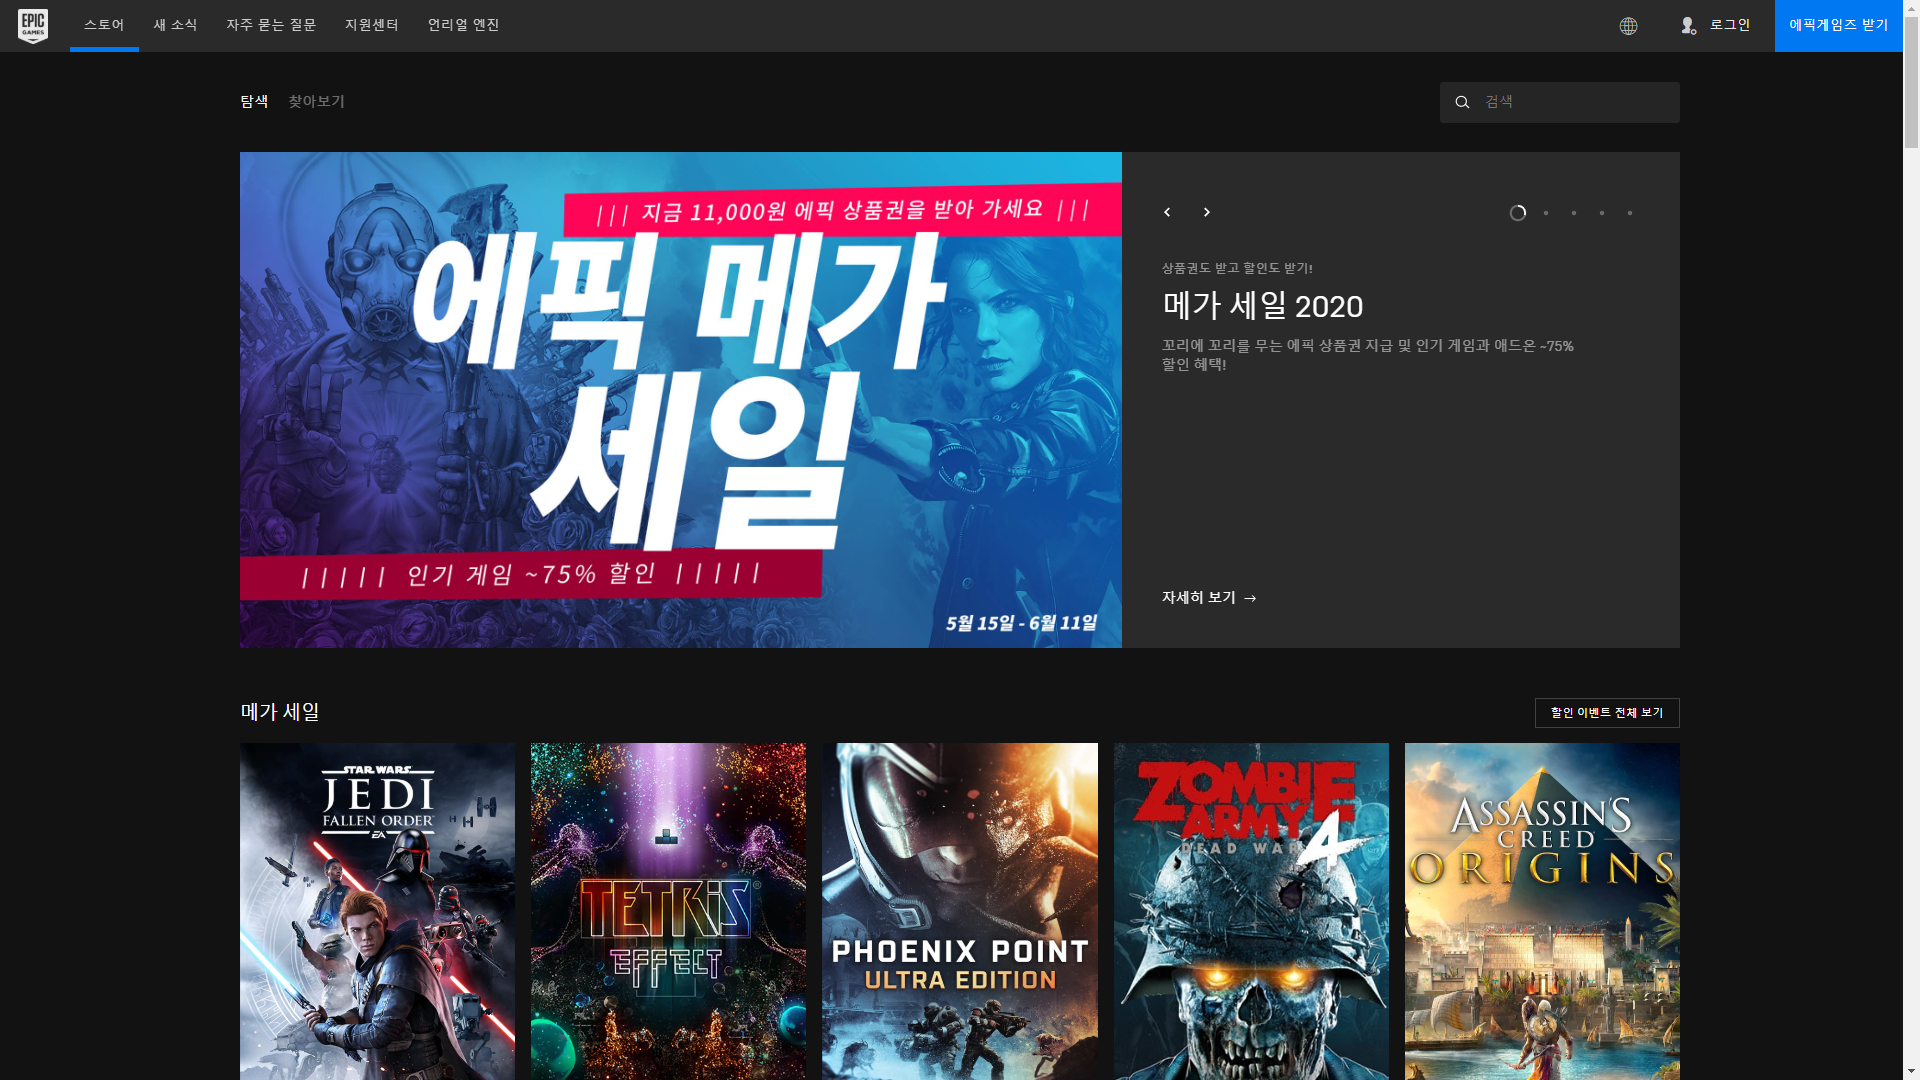Select the second carousel indicator dot

pos(1546,213)
